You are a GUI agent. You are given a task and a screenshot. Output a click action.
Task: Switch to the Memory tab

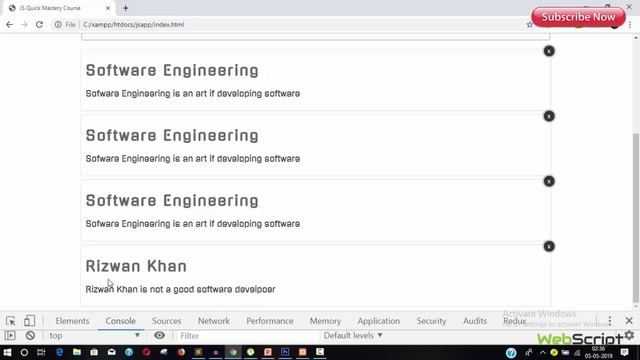(x=325, y=321)
